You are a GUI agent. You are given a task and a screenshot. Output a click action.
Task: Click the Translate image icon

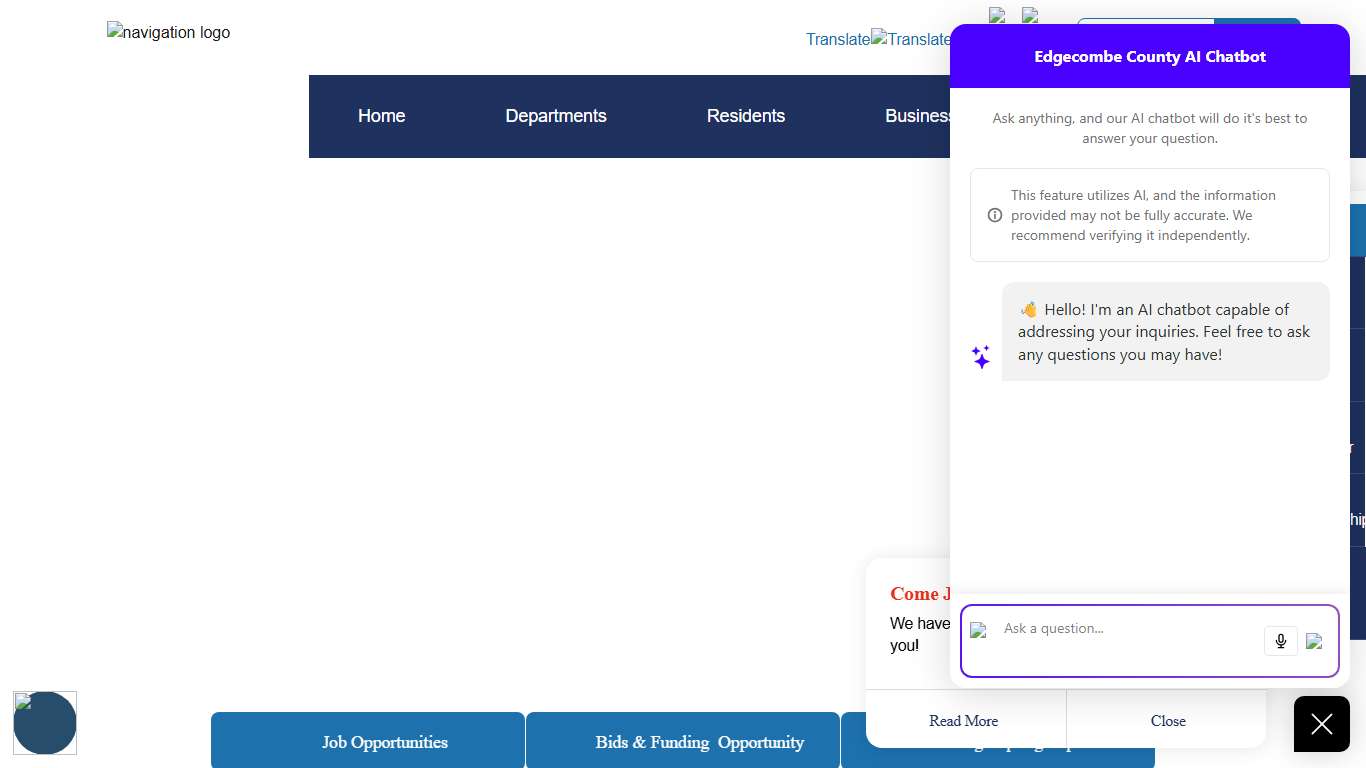tap(910, 39)
